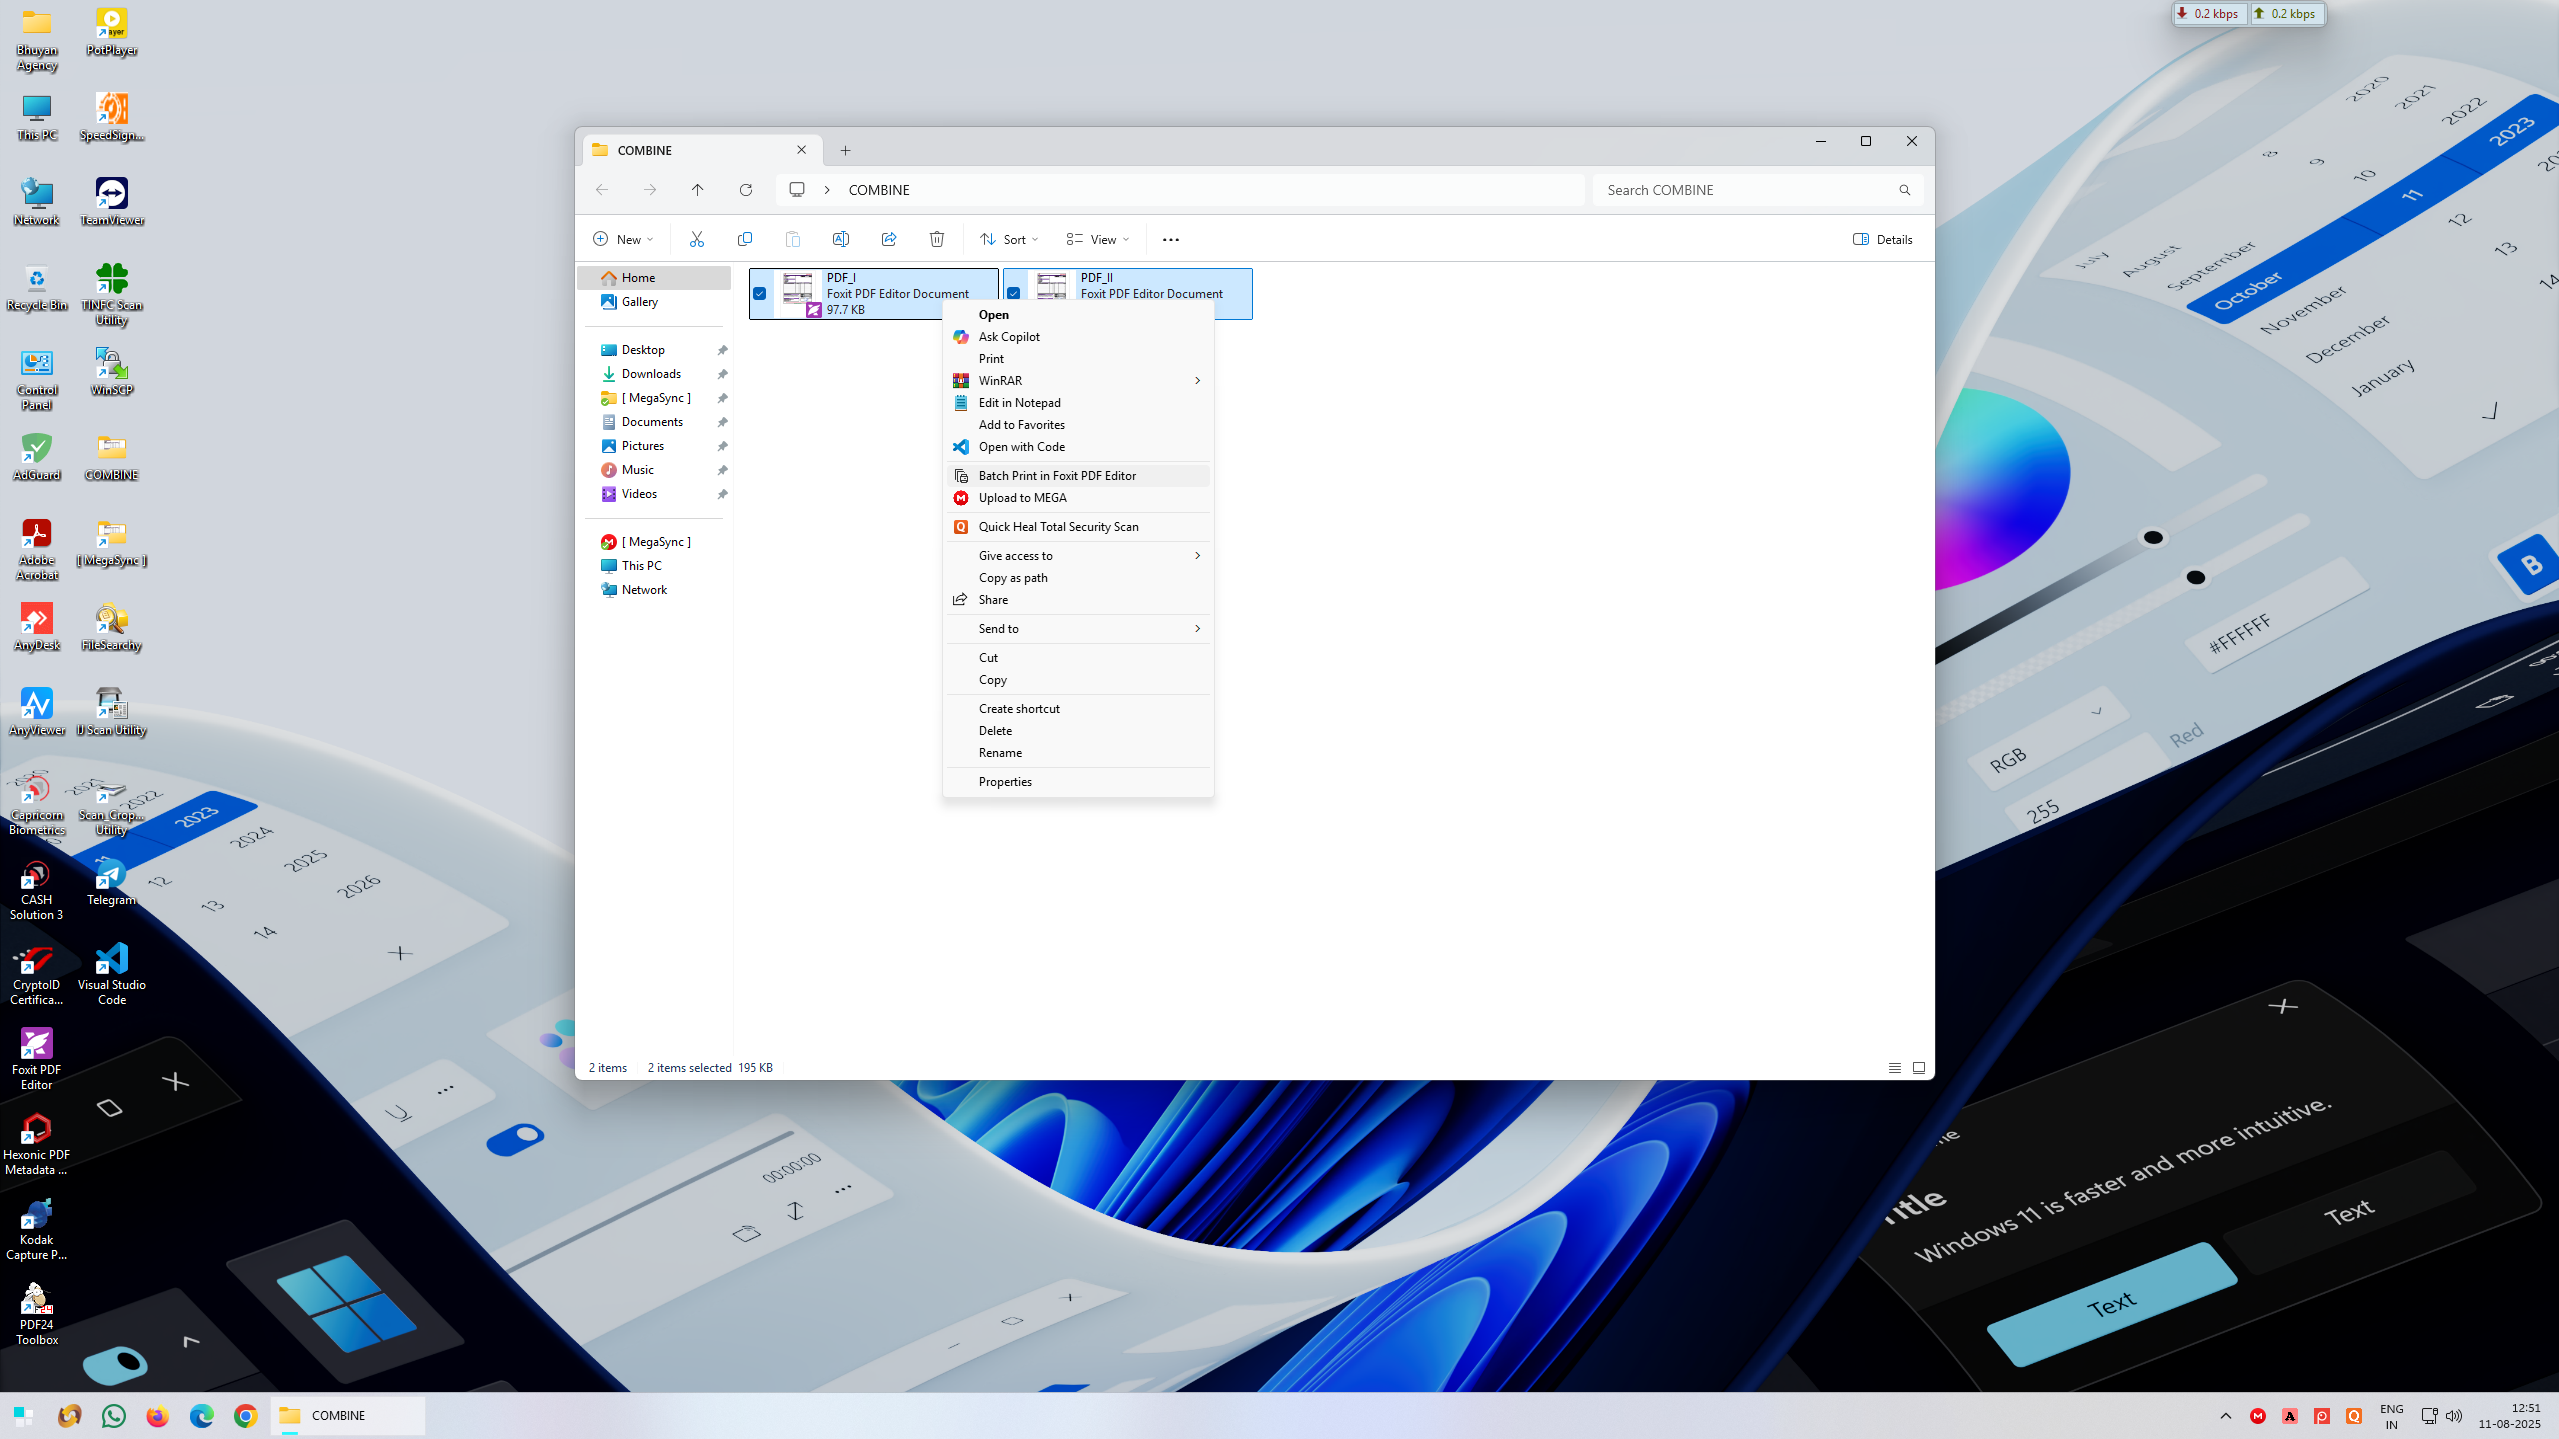Switch to large thumbnails view icon
The height and width of the screenshot is (1439, 2559).
click(x=1918, y=1068)
